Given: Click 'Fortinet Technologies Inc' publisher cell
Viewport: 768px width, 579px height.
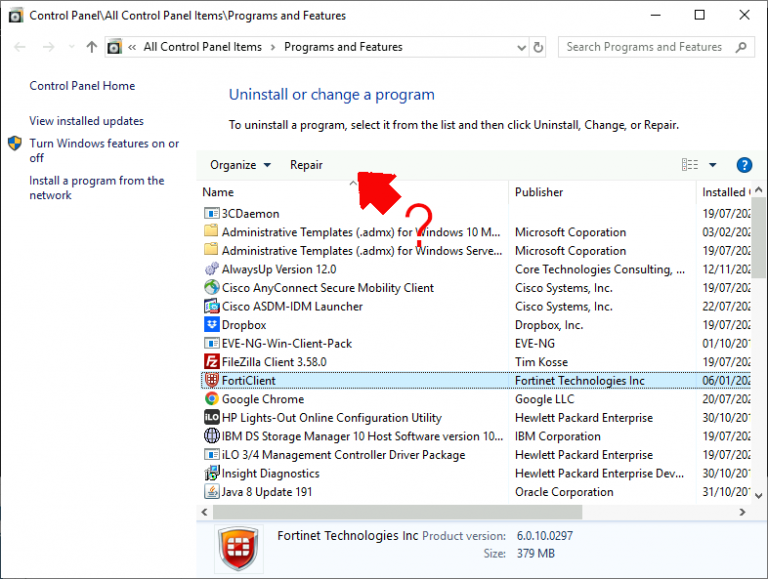Looking at the screenshot, I should (579, 381).
